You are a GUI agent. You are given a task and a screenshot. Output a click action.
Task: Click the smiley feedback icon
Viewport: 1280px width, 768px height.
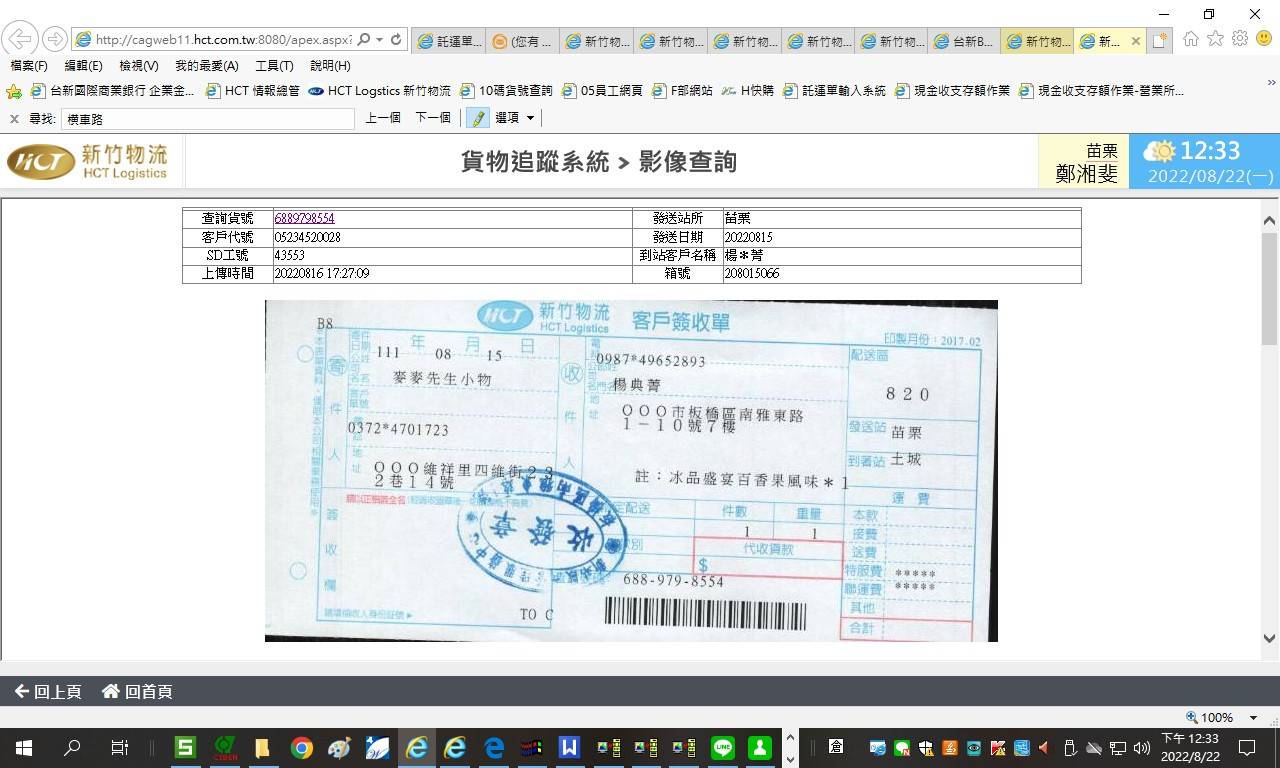tap(1264, 39)
